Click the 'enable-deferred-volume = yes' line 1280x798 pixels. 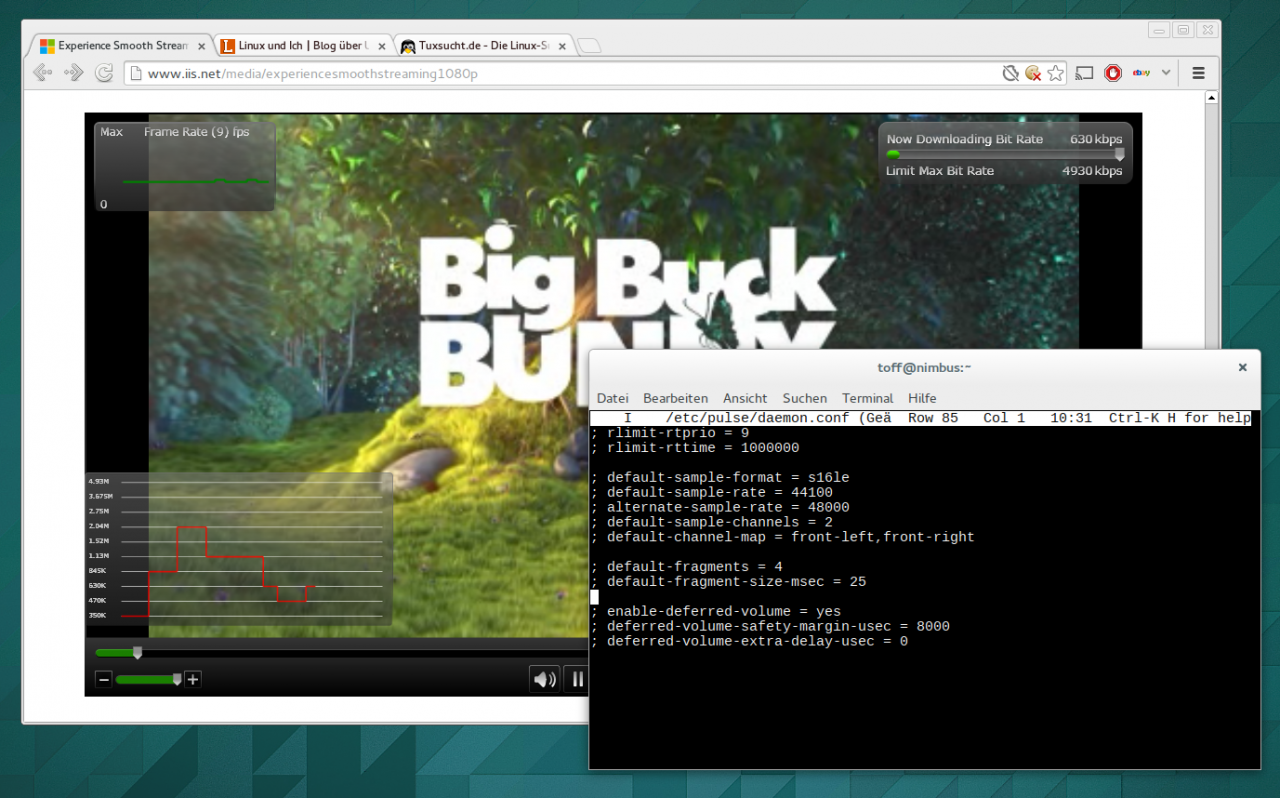pyautogui.click(x=715, y=611)
